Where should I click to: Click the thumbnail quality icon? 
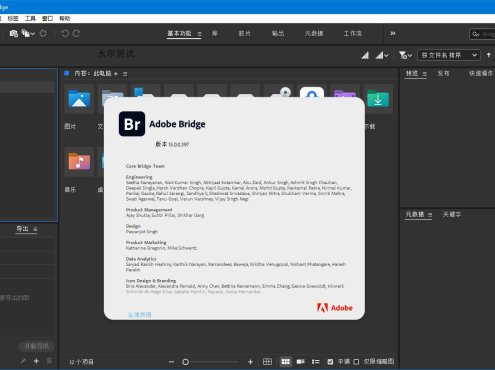click(365, 55)
